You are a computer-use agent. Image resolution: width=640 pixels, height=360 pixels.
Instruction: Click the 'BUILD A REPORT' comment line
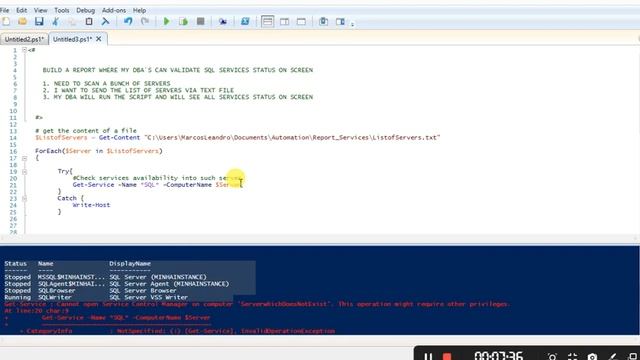pos(178,70)
